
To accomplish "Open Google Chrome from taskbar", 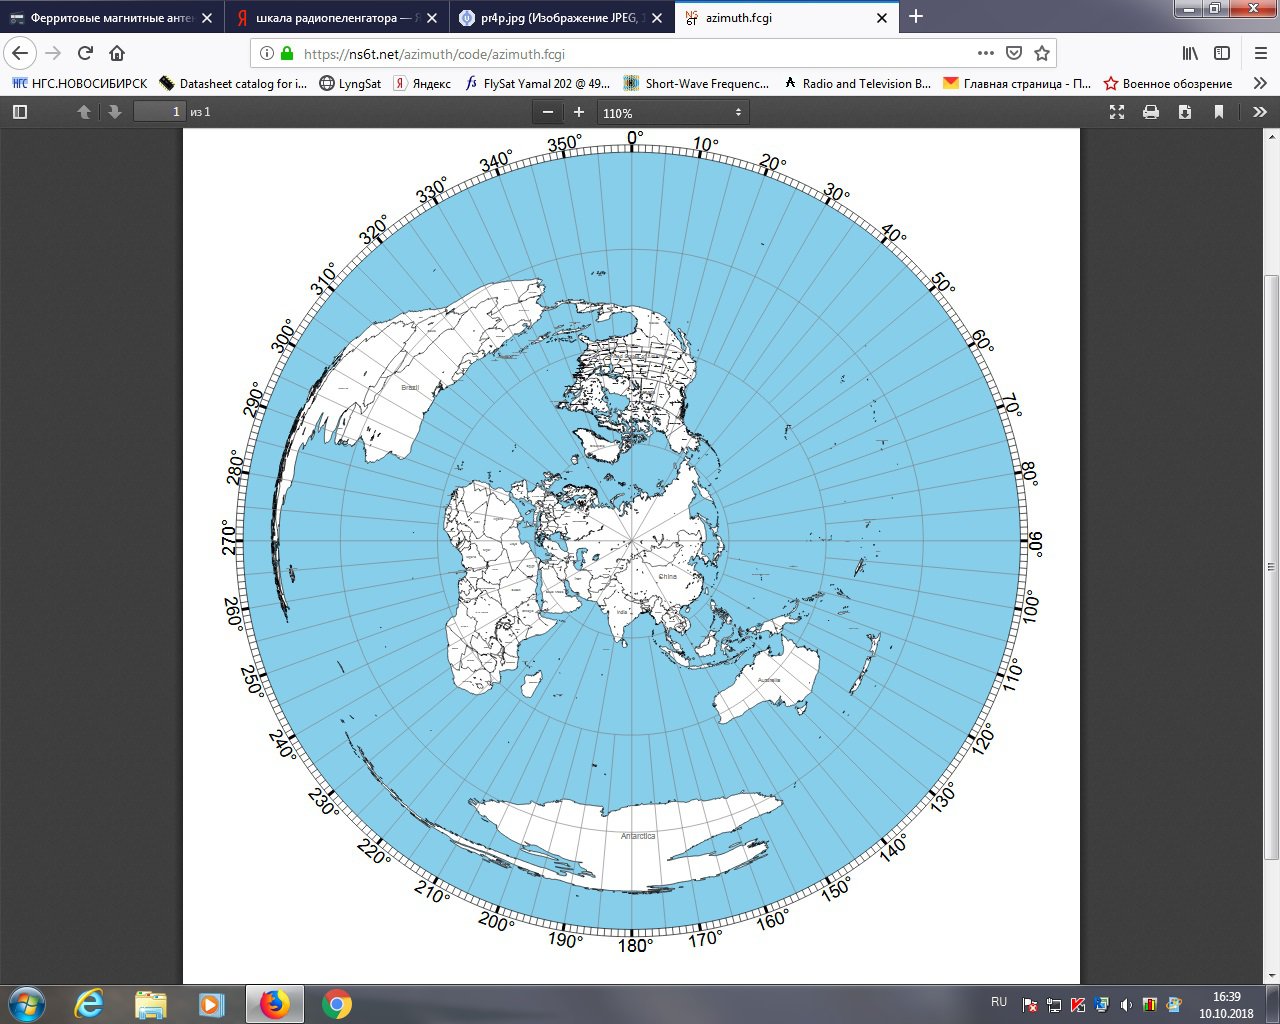I will point(337,1004).
